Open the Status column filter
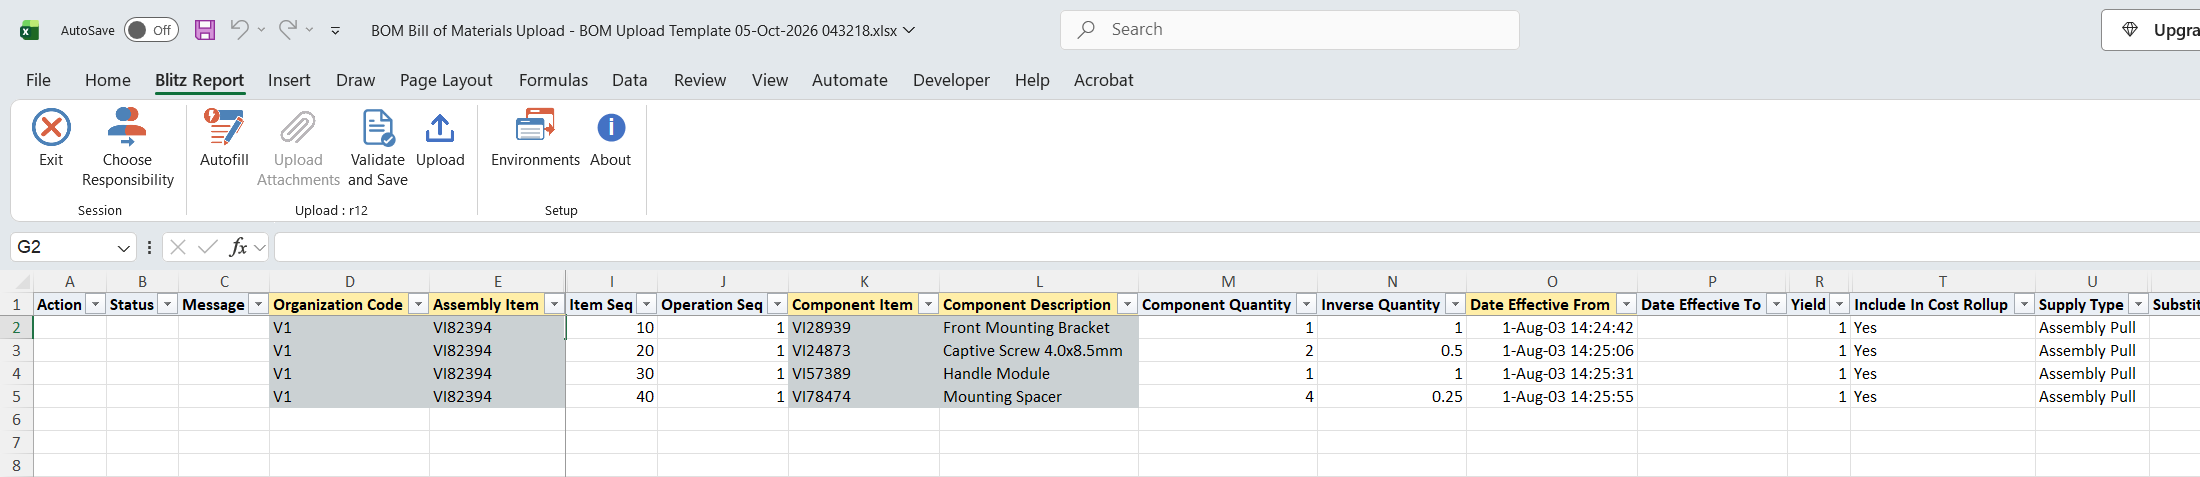The height and width of the screenshot is (477, 2200). [167, 305]
